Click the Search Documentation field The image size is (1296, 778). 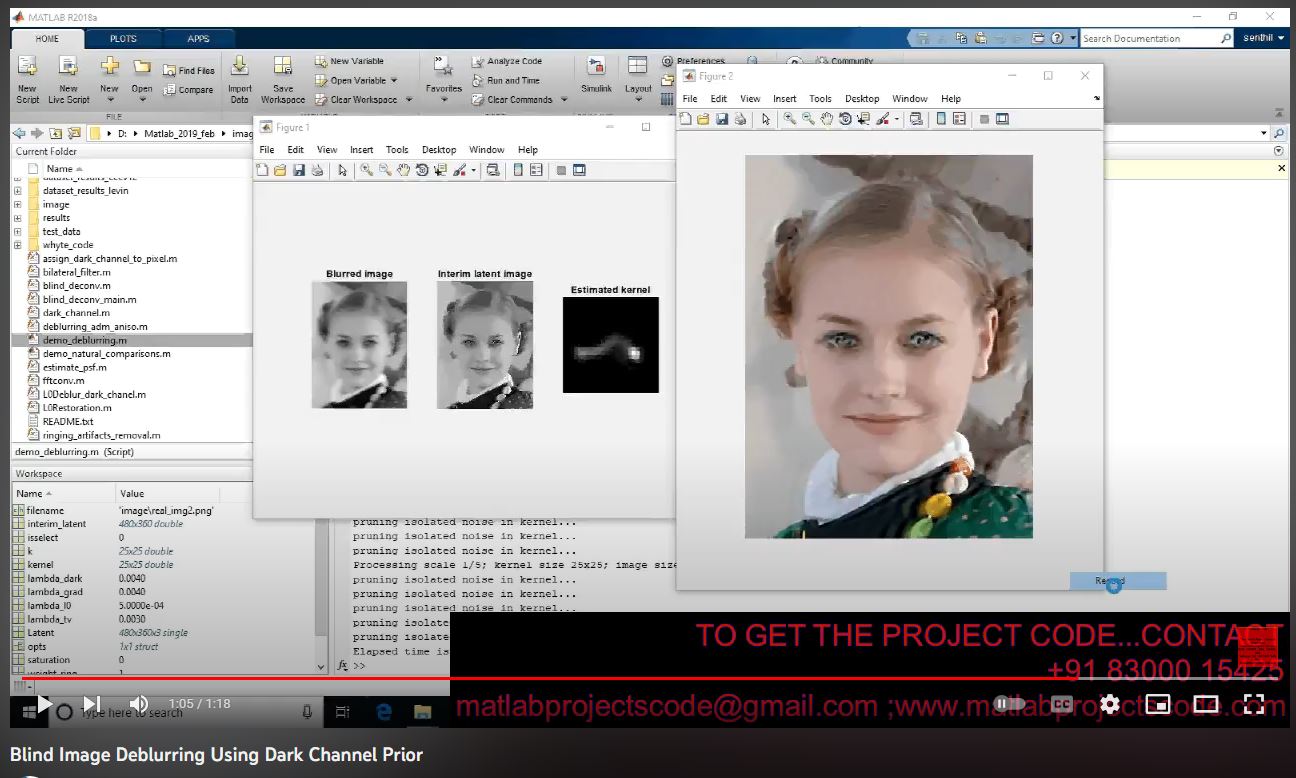(x=1150, y=39)
